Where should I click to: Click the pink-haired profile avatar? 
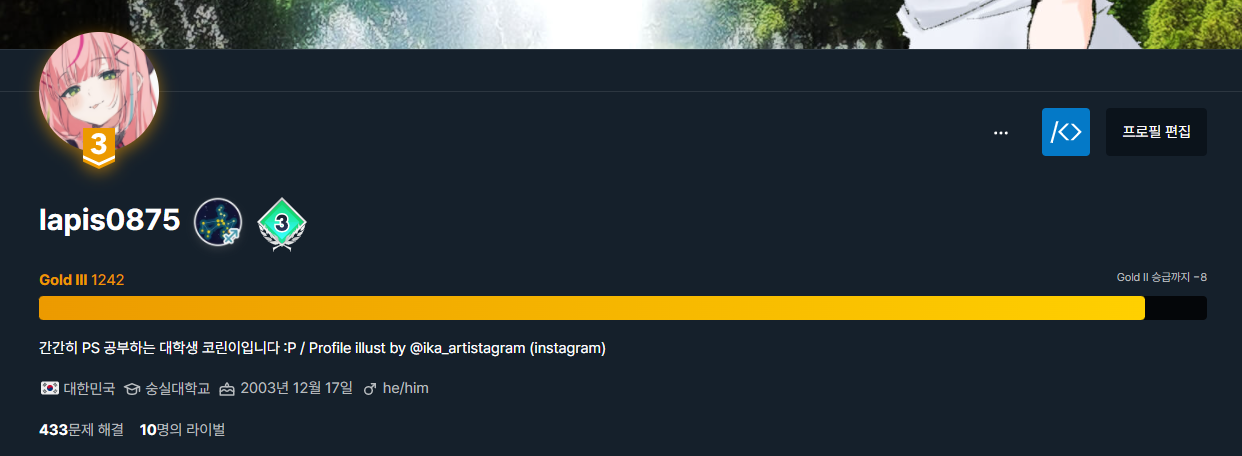tap(99, 88)
